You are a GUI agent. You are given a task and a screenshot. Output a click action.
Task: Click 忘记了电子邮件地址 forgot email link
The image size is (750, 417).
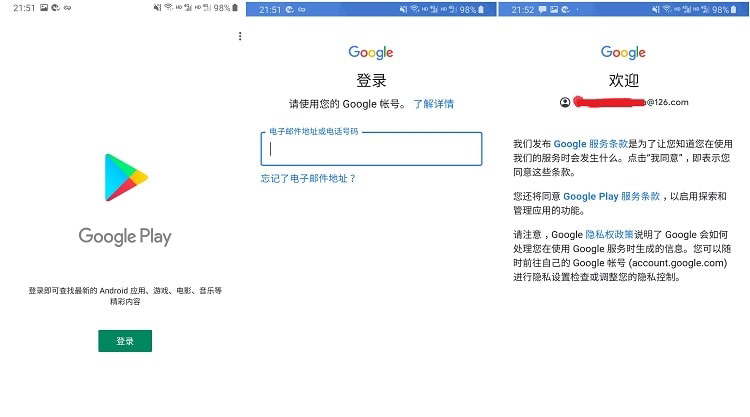pyautogui.click(x=308, y=179)
